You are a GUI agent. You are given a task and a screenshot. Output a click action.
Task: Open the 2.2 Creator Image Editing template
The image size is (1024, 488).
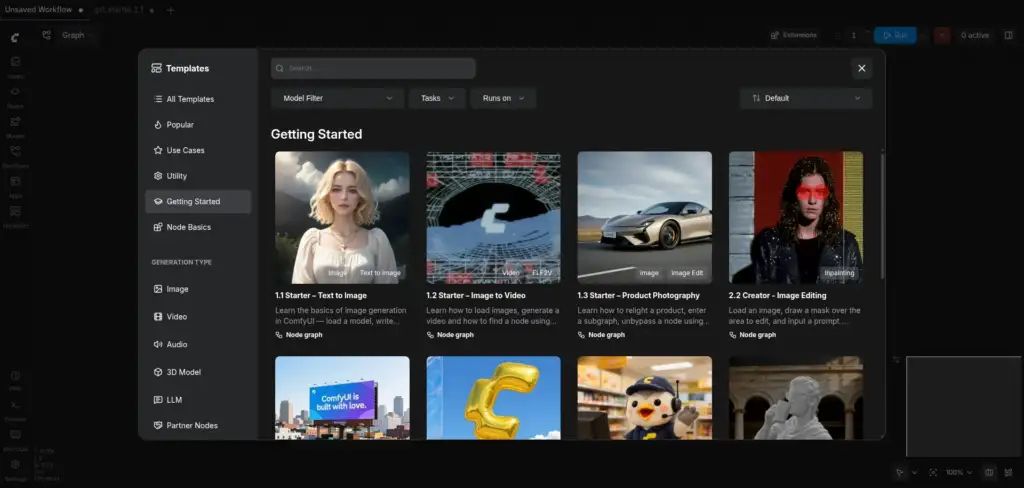tap(796, 245)
